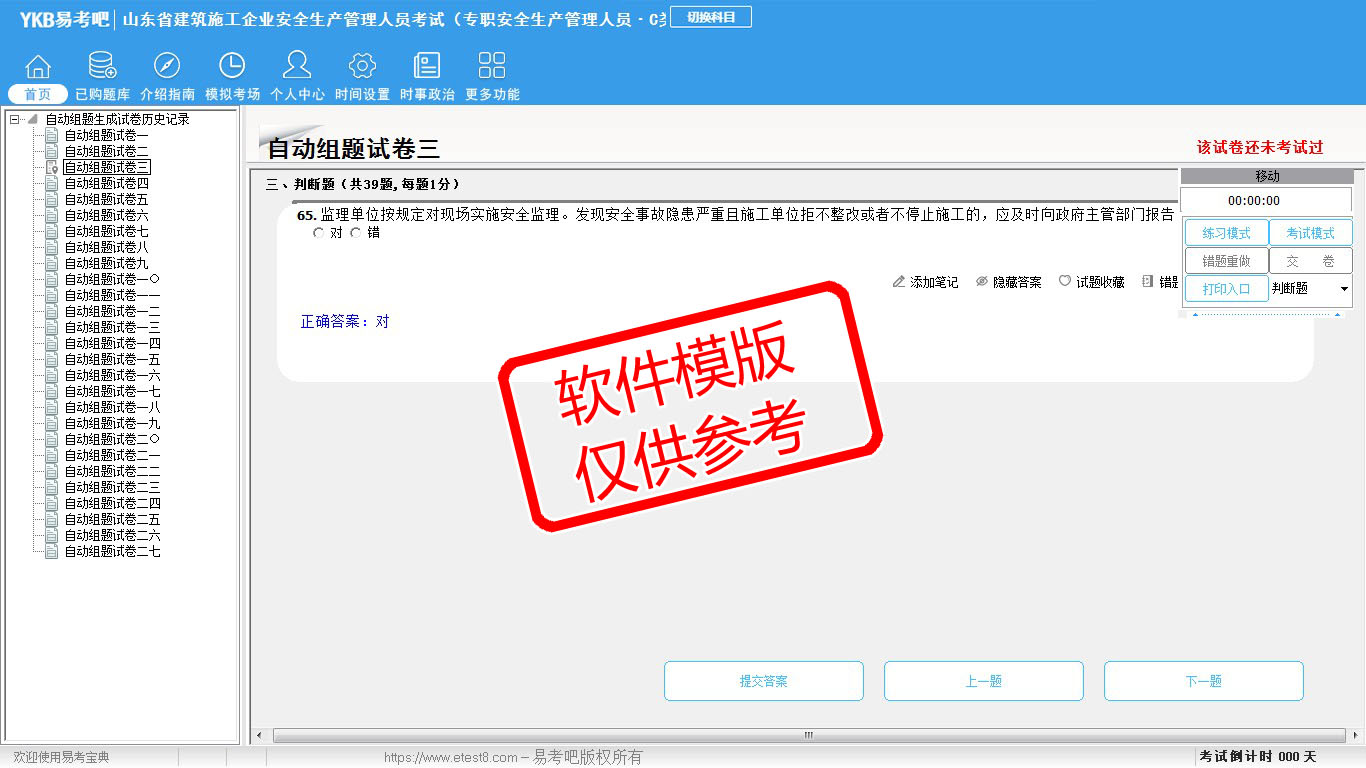The image size is (1366, 768).
Task: Toggle 隐藏答案 to hide the answer
Action: tap(1008, 283)
